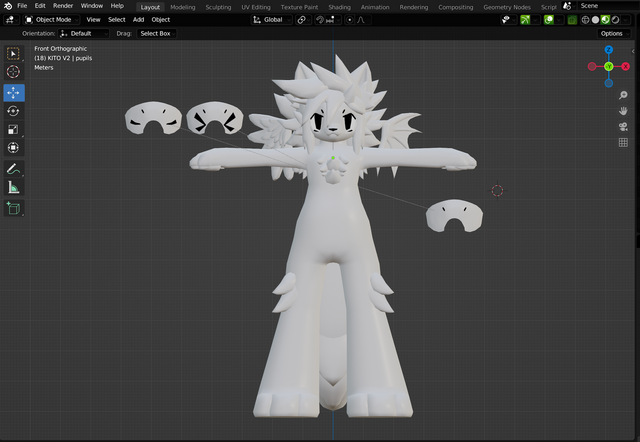Open the pivot point dropdown
The width and height of the screenshot is (640, 442).
[x=303, y=20]
